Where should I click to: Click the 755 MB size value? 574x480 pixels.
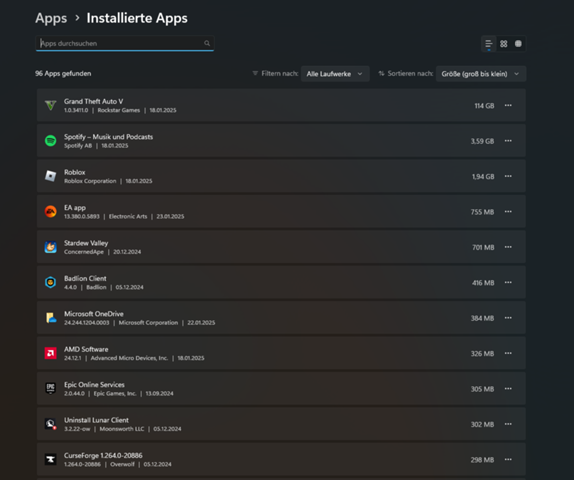click(x=482, y=212)
